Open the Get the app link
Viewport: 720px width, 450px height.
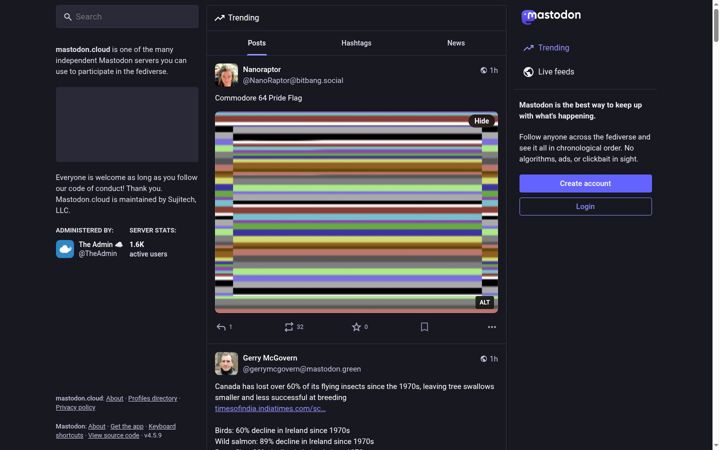pos(127,427)
